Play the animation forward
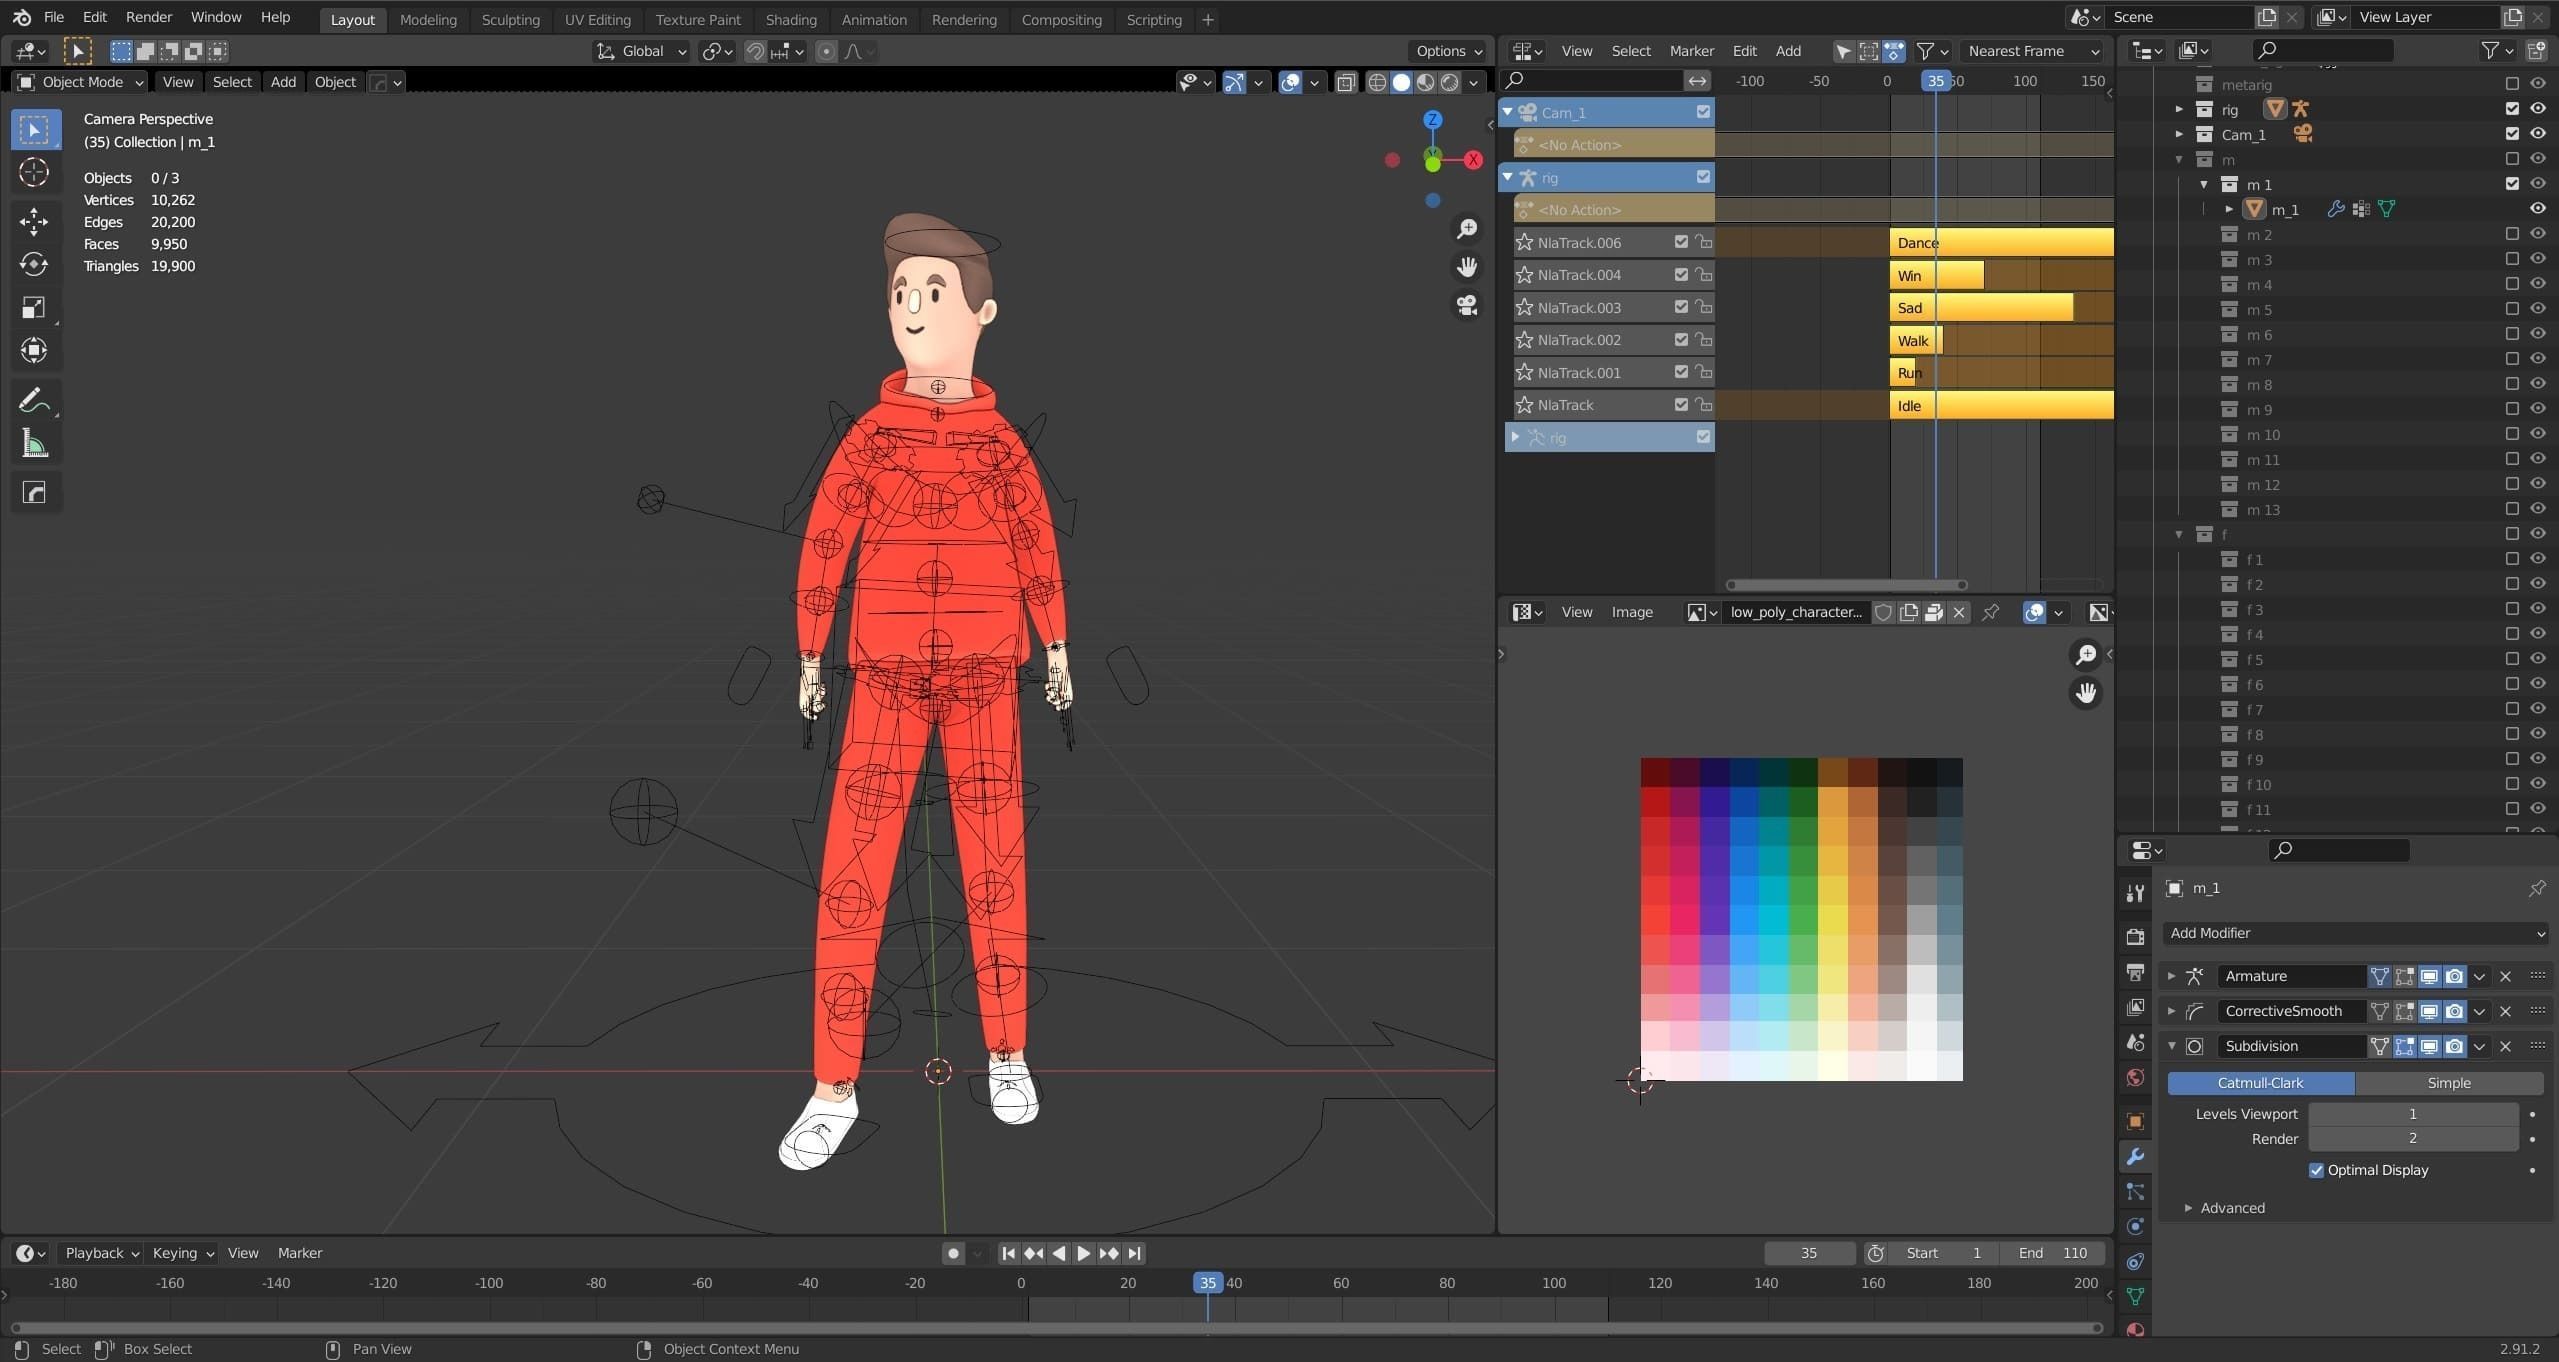 1083,1253
